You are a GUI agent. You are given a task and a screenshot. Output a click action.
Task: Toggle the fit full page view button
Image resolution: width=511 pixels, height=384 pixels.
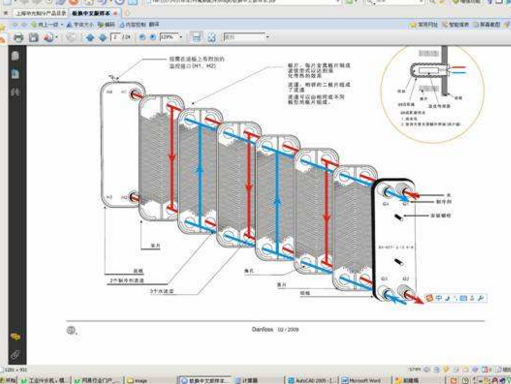(x=211, y=37)
